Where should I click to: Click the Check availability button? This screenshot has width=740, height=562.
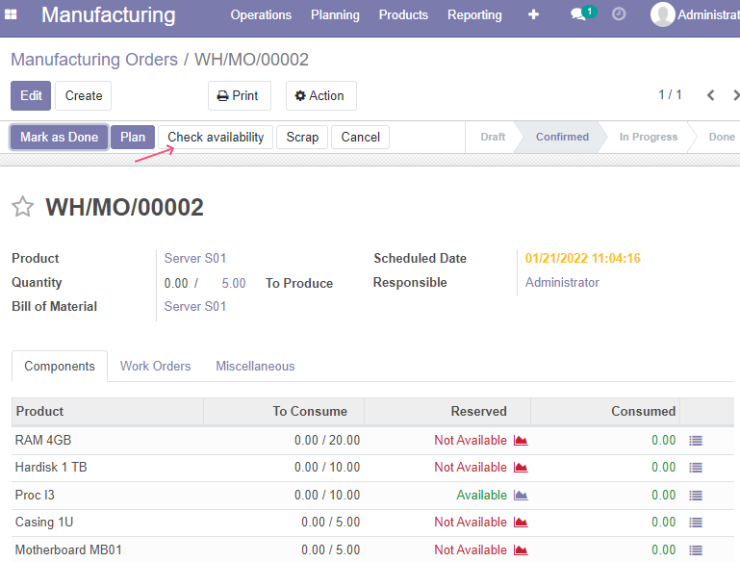pyautogui.click(x=216, y=137)
